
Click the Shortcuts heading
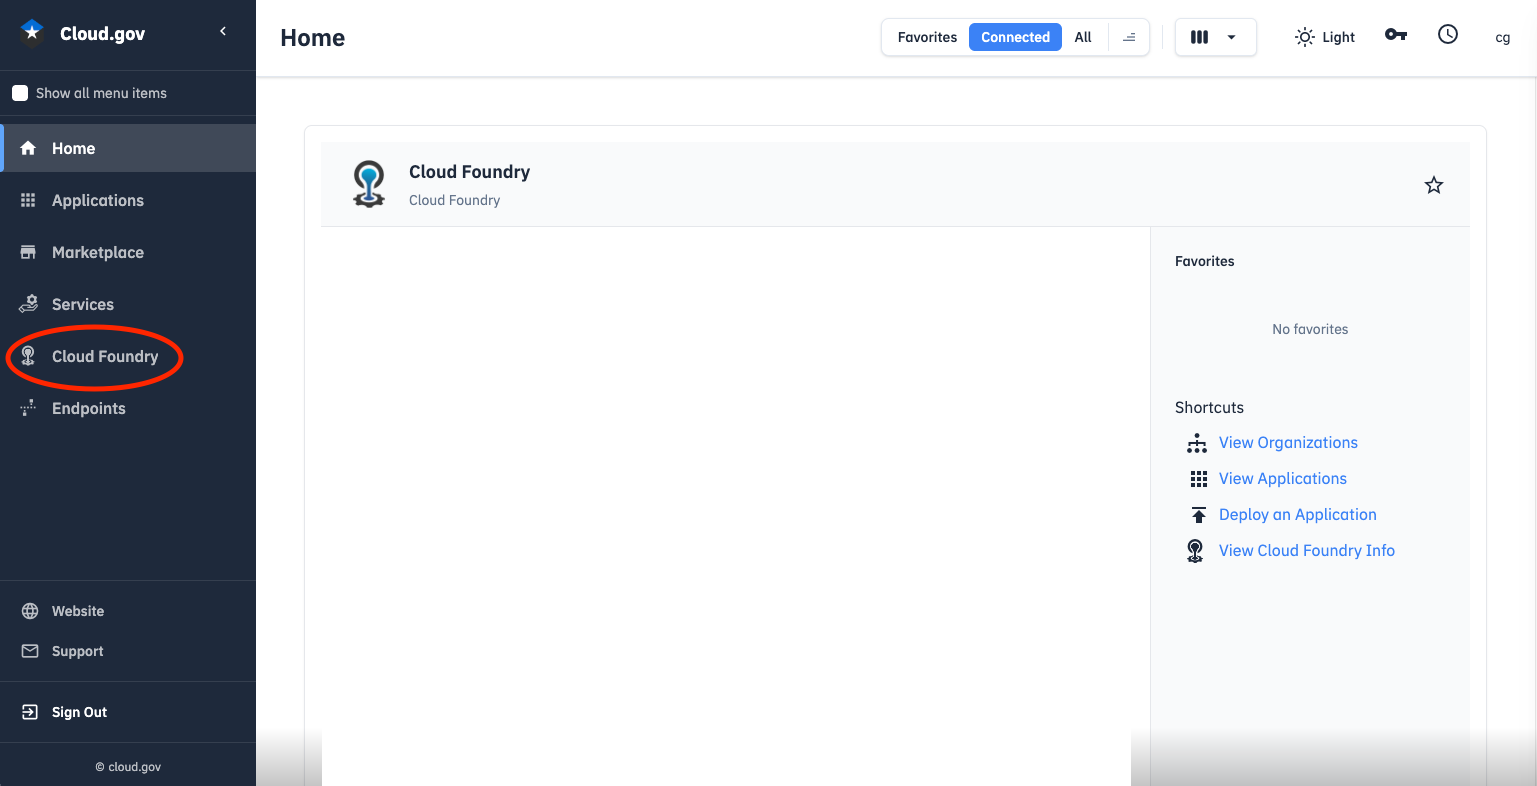1209,407
